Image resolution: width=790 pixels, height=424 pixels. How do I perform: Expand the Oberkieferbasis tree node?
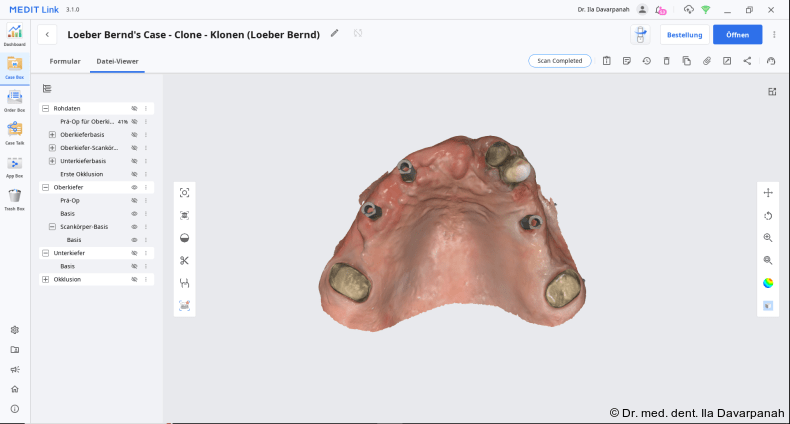point(52,134)
